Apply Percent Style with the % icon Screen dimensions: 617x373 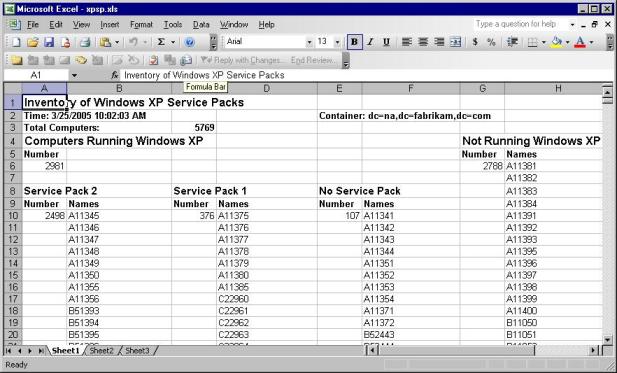(x=491, y=42)
